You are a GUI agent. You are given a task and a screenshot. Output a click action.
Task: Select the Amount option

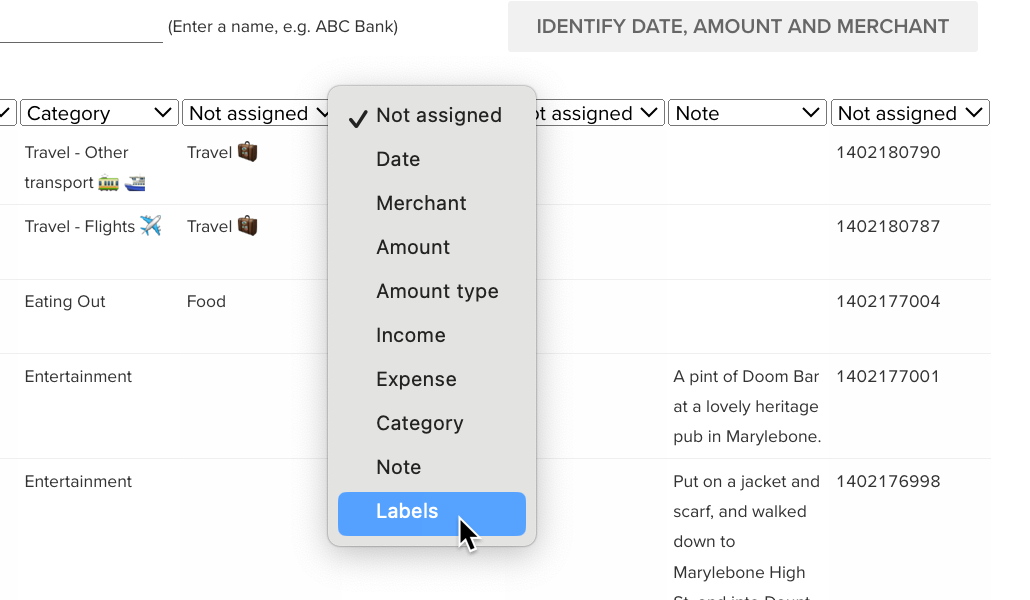pos(413,248)
